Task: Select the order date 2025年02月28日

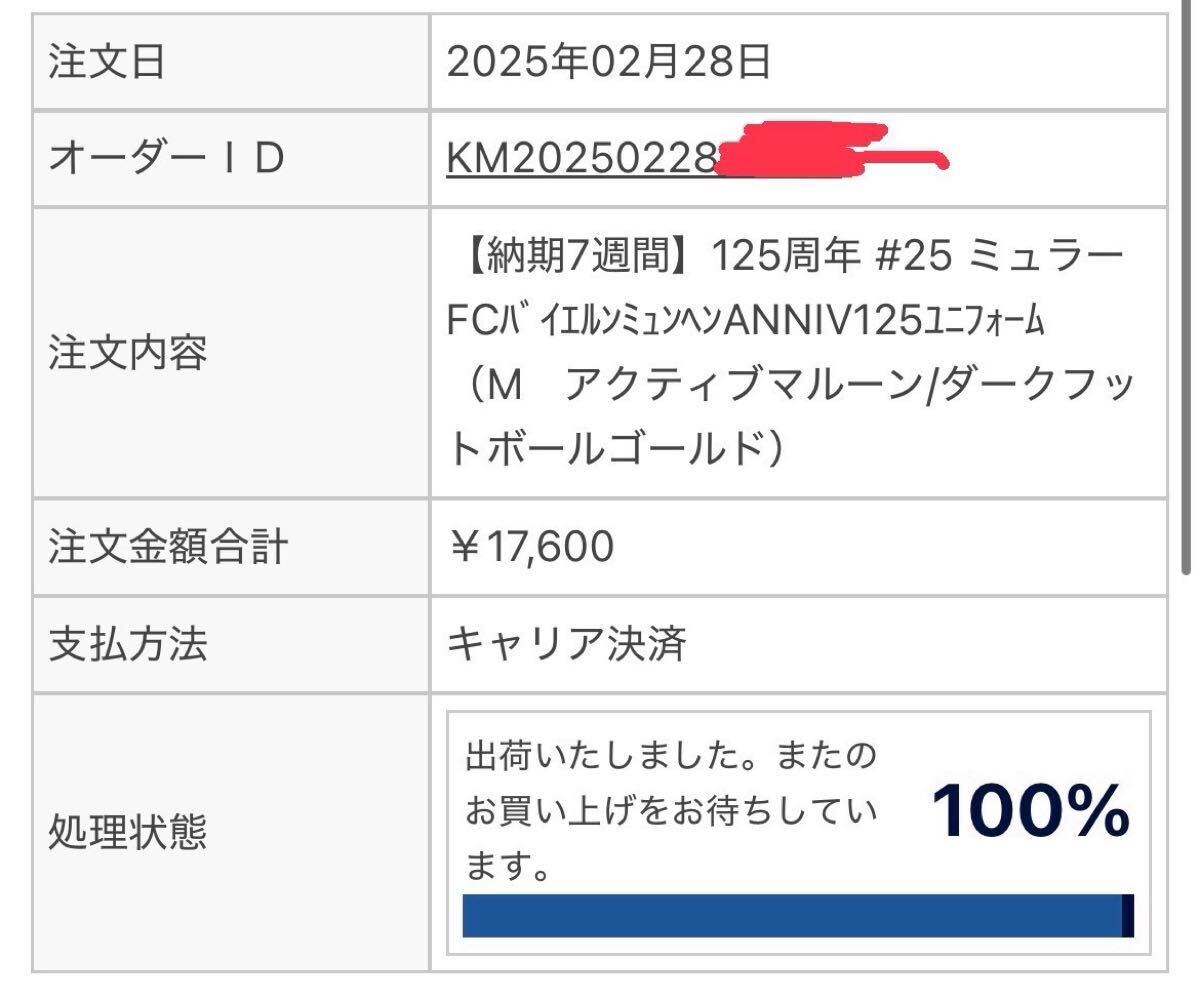Action: (x=608, y=63)
